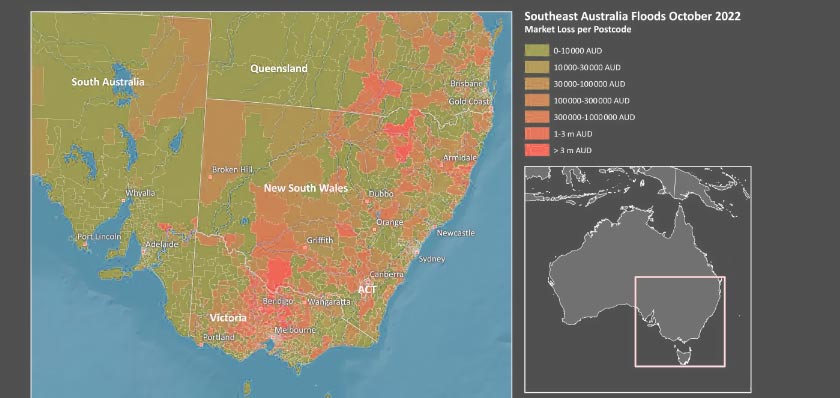Screen dimensions: 840x398
Task: Click the Dubbo city marker
Action: click(x=367, y=201)
